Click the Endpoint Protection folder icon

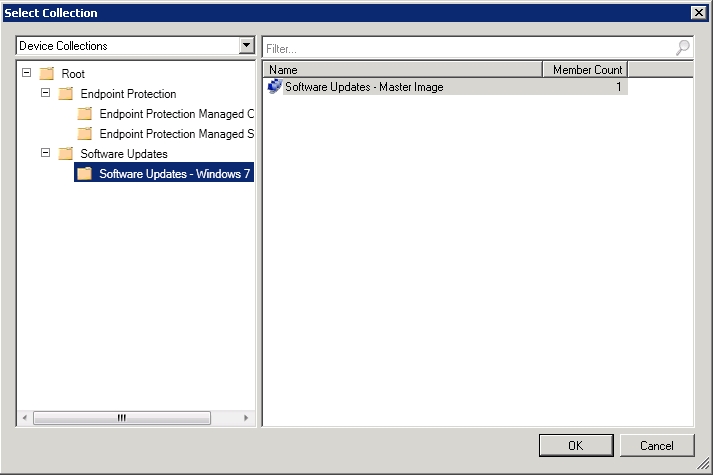click(65, 94)
